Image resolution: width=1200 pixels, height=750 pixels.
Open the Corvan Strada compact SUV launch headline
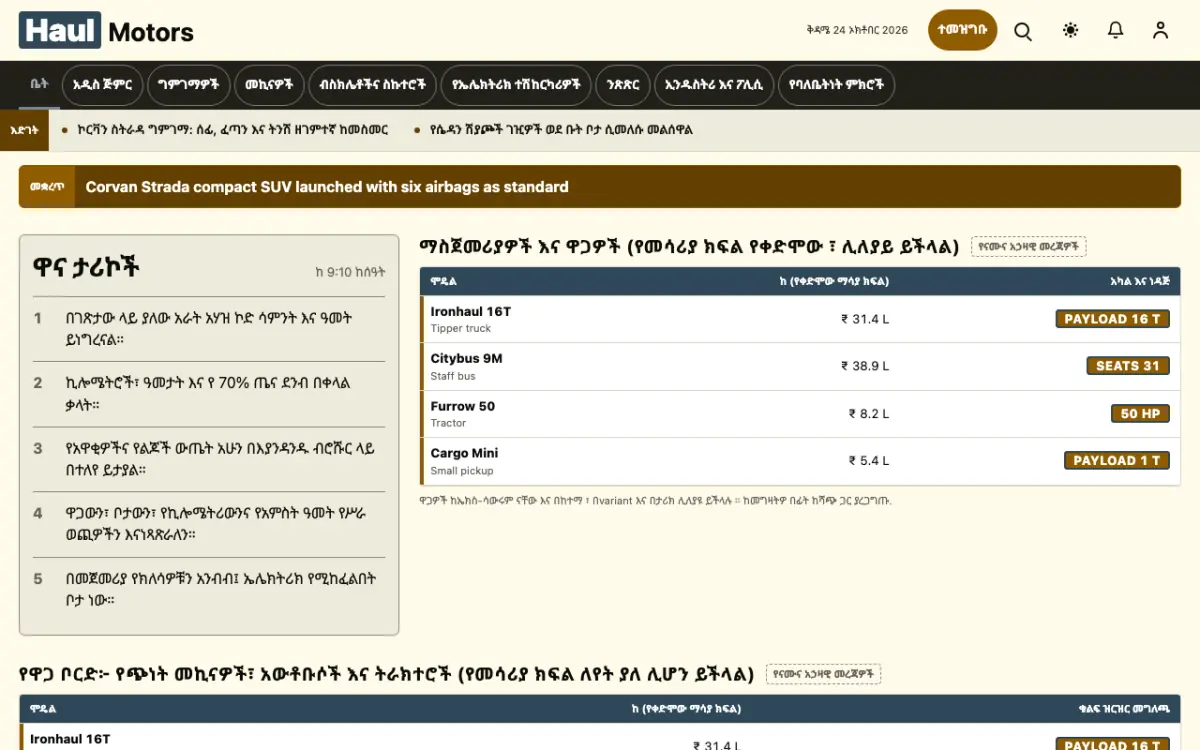tap(327, 187)
